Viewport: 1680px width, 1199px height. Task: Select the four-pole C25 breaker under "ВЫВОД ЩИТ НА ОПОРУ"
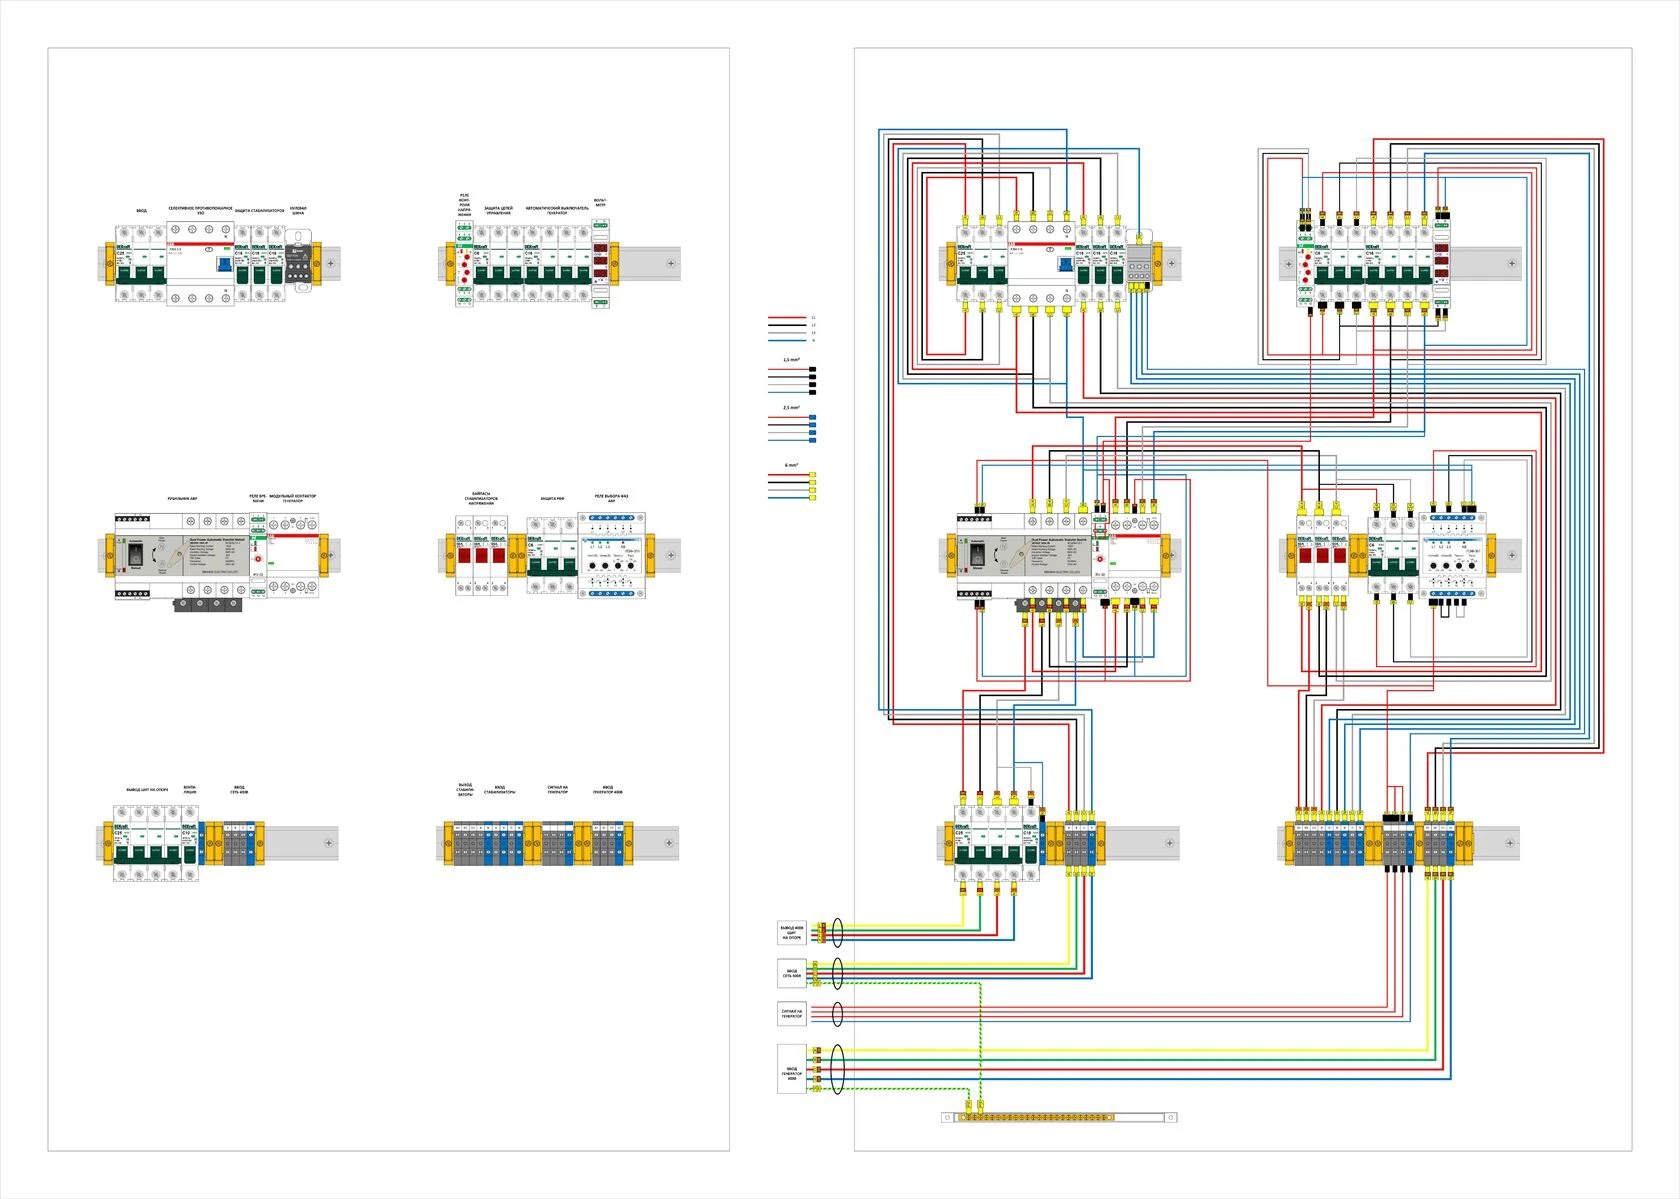(x=148, y=844)
